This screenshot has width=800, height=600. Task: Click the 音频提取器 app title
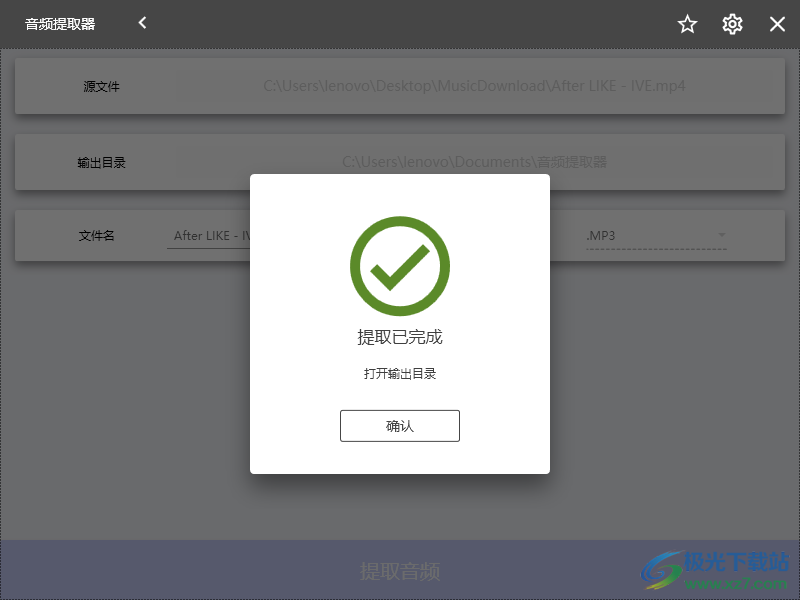click(60, 24)
